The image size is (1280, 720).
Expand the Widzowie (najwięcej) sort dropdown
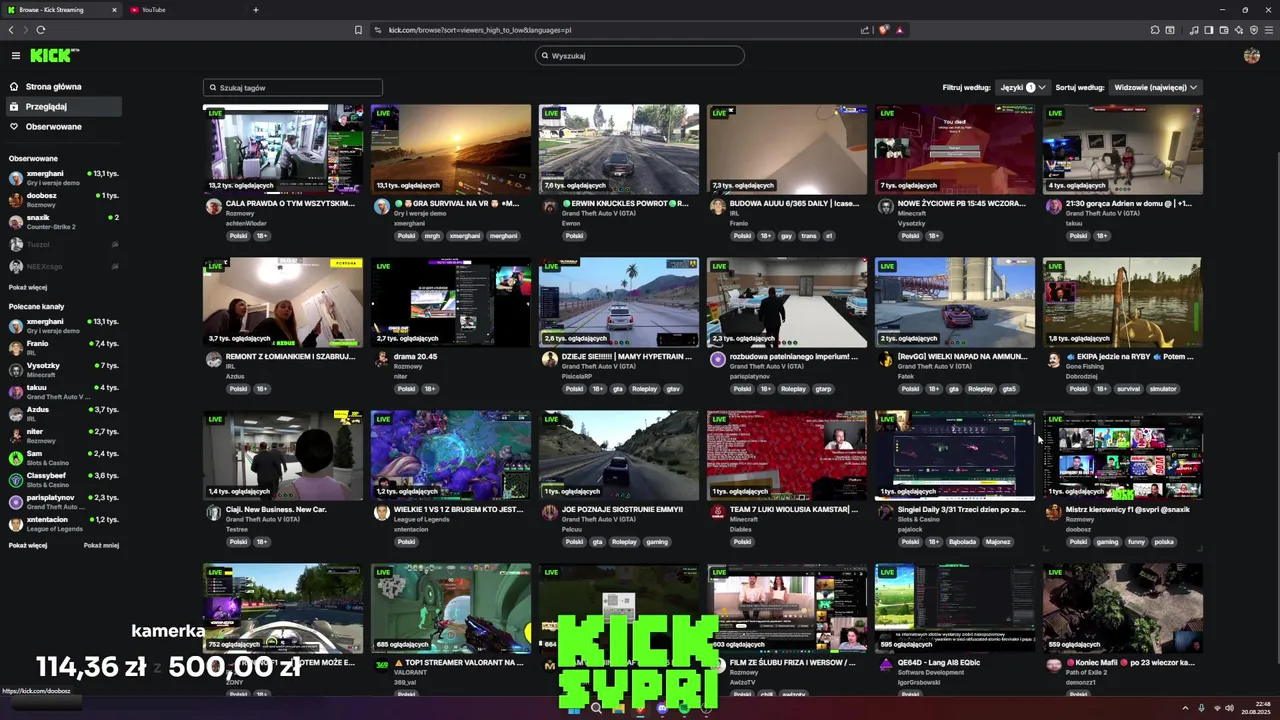coord(1156,88)
